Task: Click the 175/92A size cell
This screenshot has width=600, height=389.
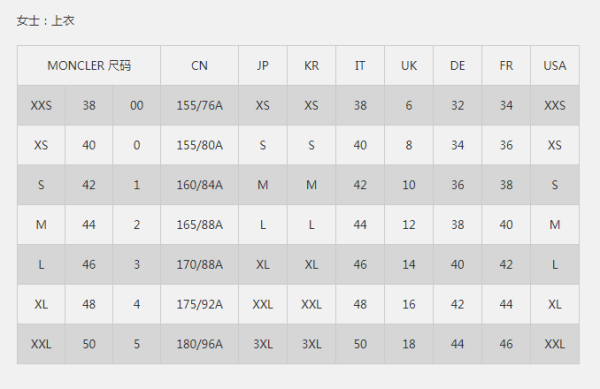Action: (199, 304)
